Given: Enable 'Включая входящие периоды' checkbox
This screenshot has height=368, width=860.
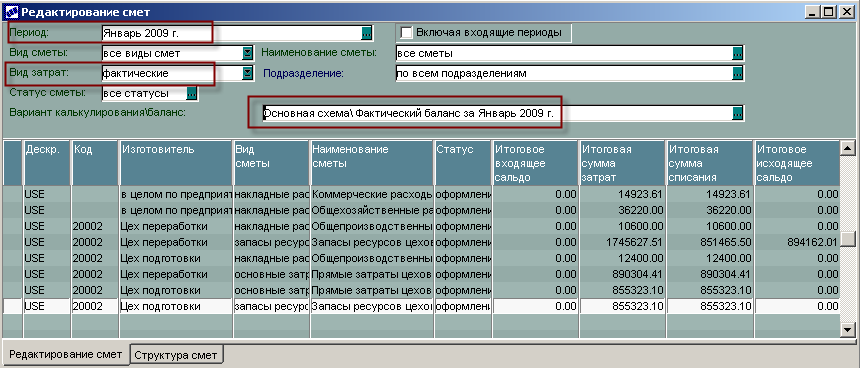Looking at the screenshot, I should (406, 32).
